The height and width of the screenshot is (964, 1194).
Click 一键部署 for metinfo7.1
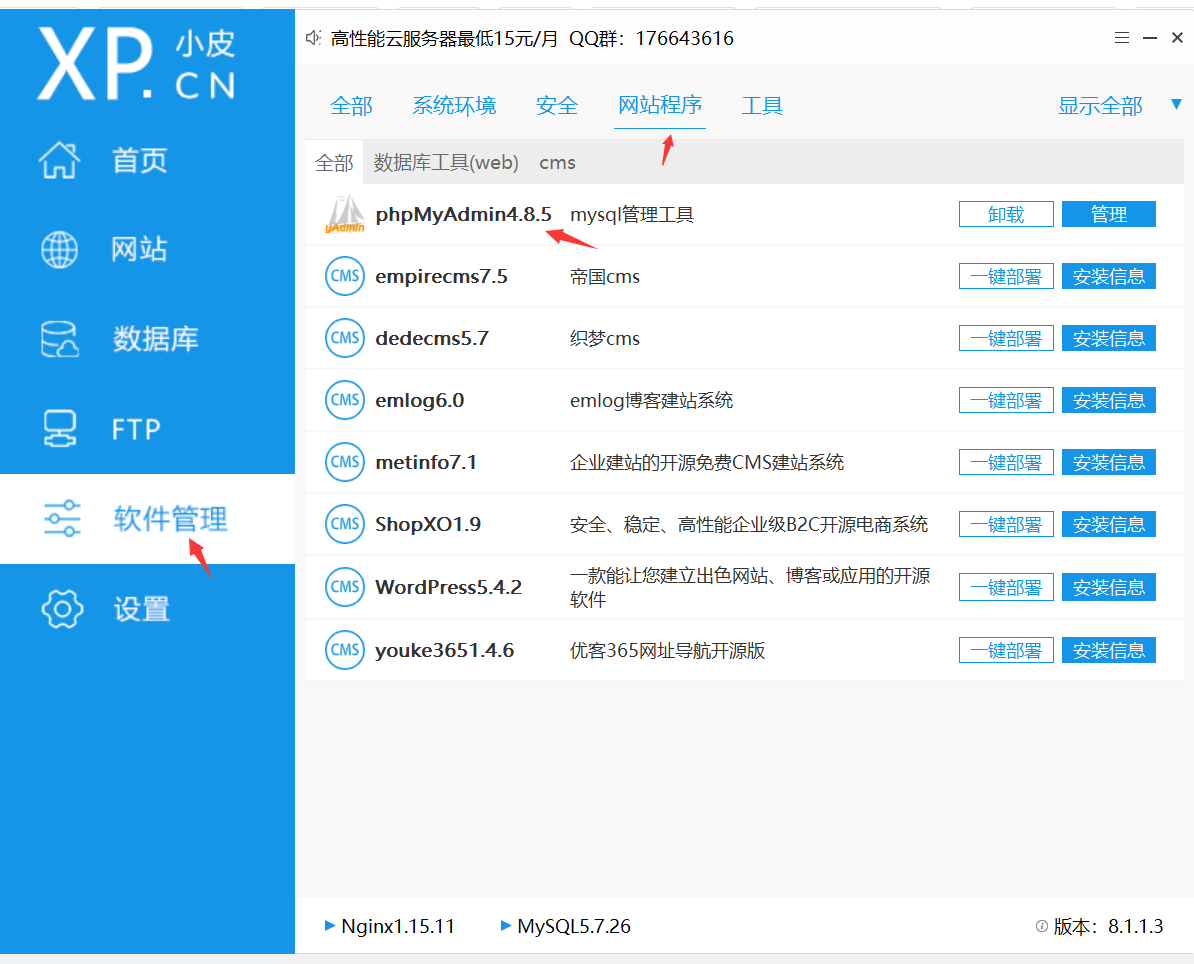coord(1006,462)
